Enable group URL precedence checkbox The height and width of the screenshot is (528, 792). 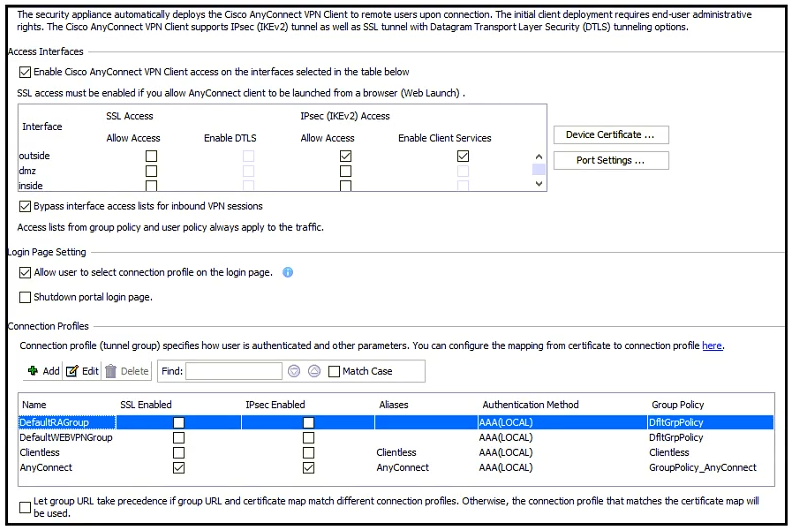pyautogui.click(x=25, y=507)
